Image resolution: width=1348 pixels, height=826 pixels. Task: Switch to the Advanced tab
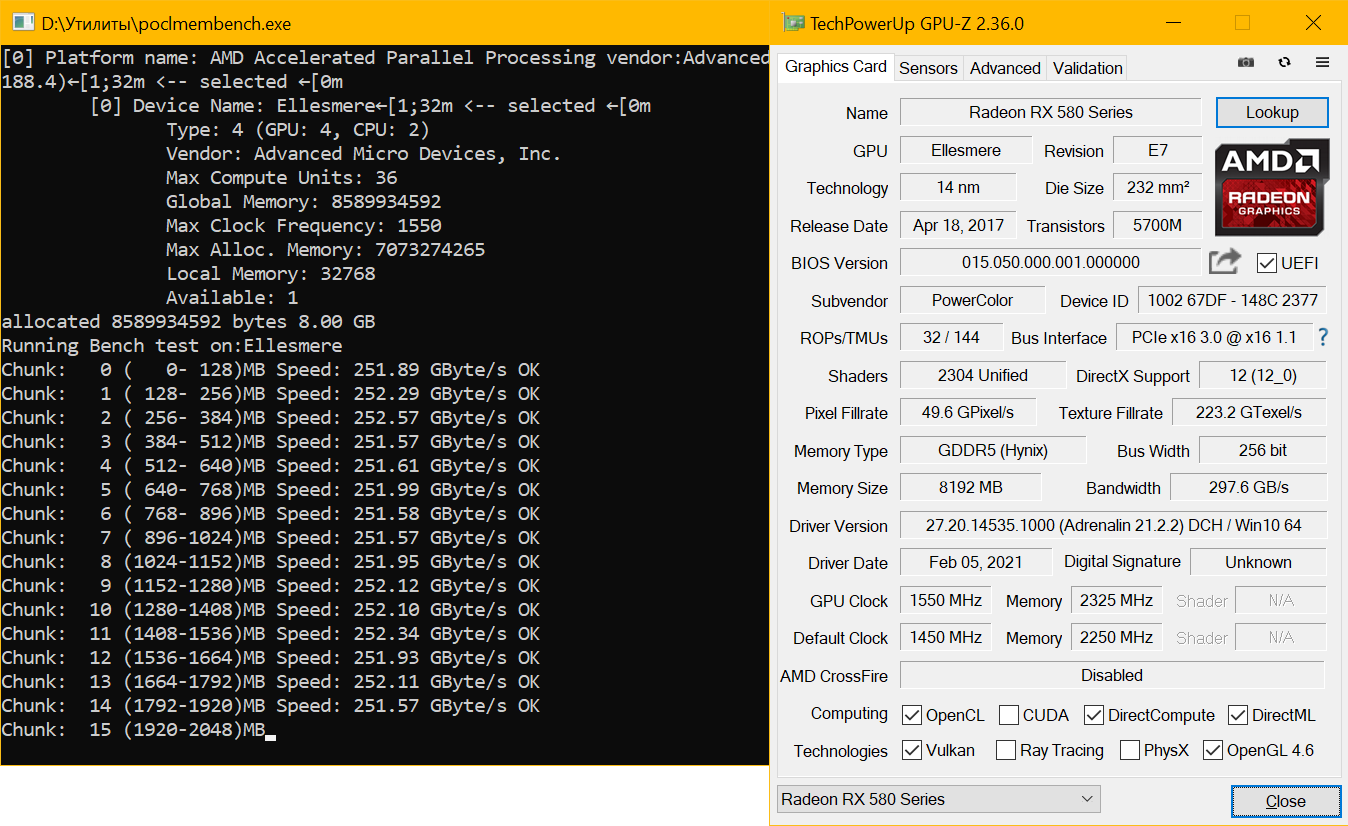tap(1005, 68)
